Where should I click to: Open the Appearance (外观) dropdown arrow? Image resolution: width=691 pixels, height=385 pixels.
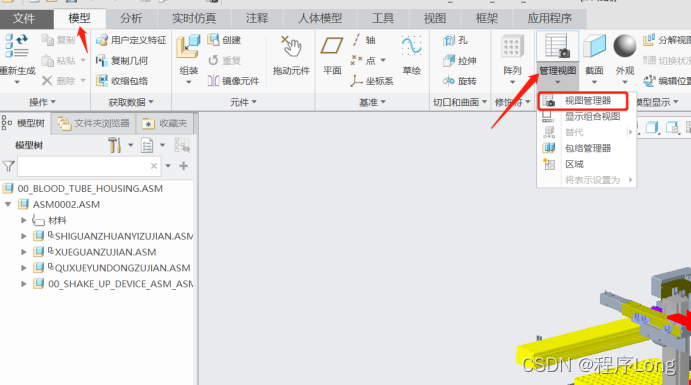pyautogui.click(x=625, y=82)
